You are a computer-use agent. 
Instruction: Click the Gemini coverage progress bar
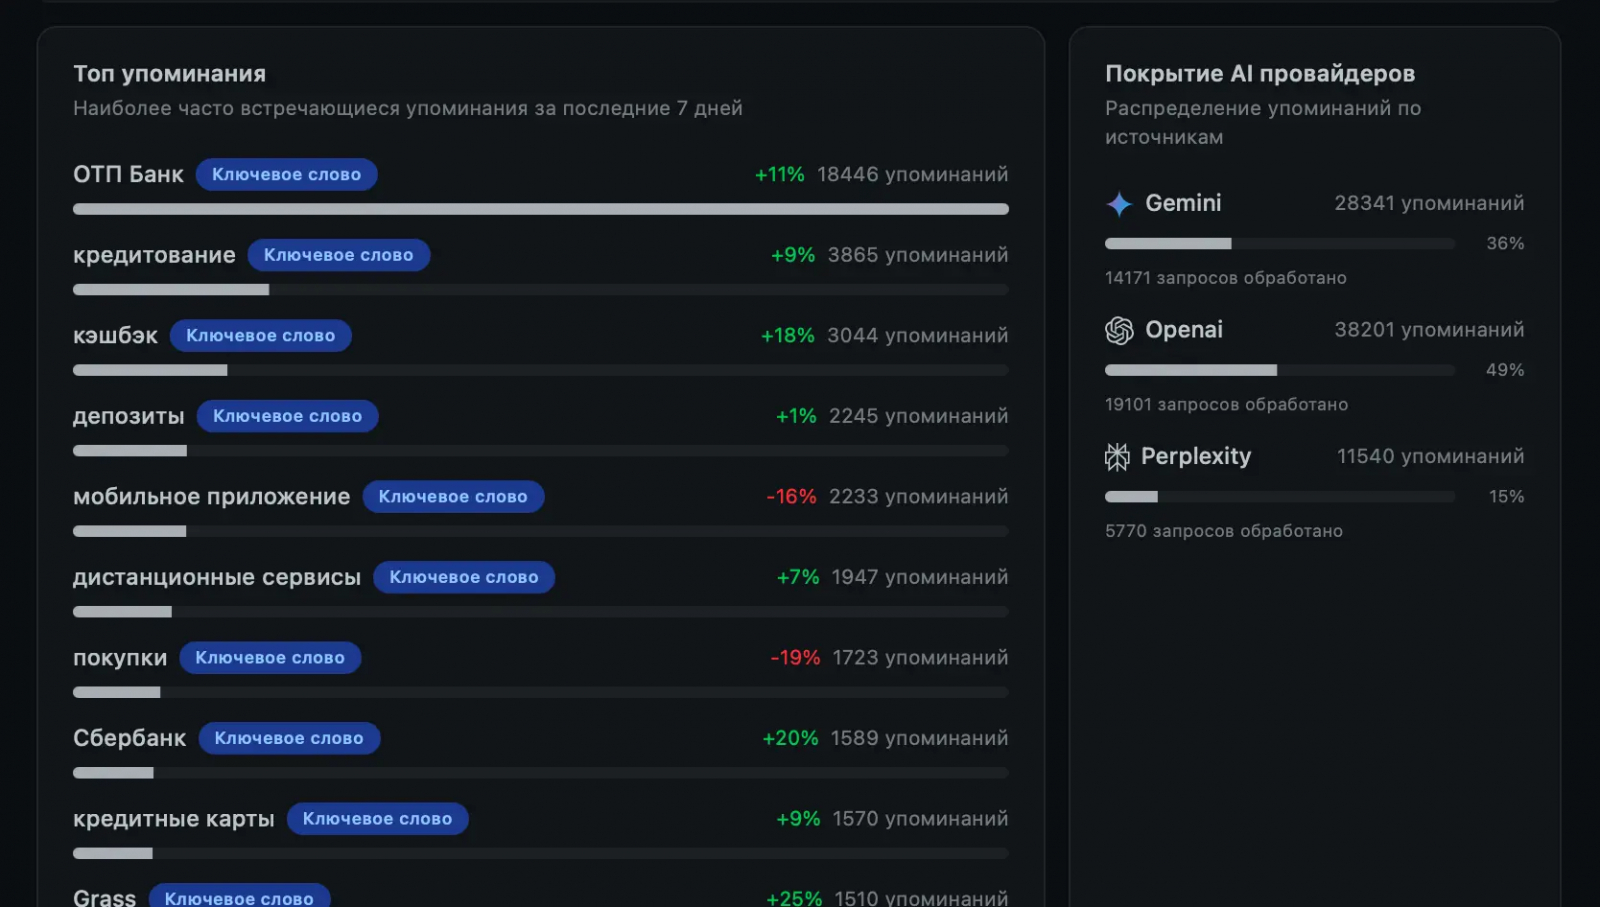coord(1279,244)
